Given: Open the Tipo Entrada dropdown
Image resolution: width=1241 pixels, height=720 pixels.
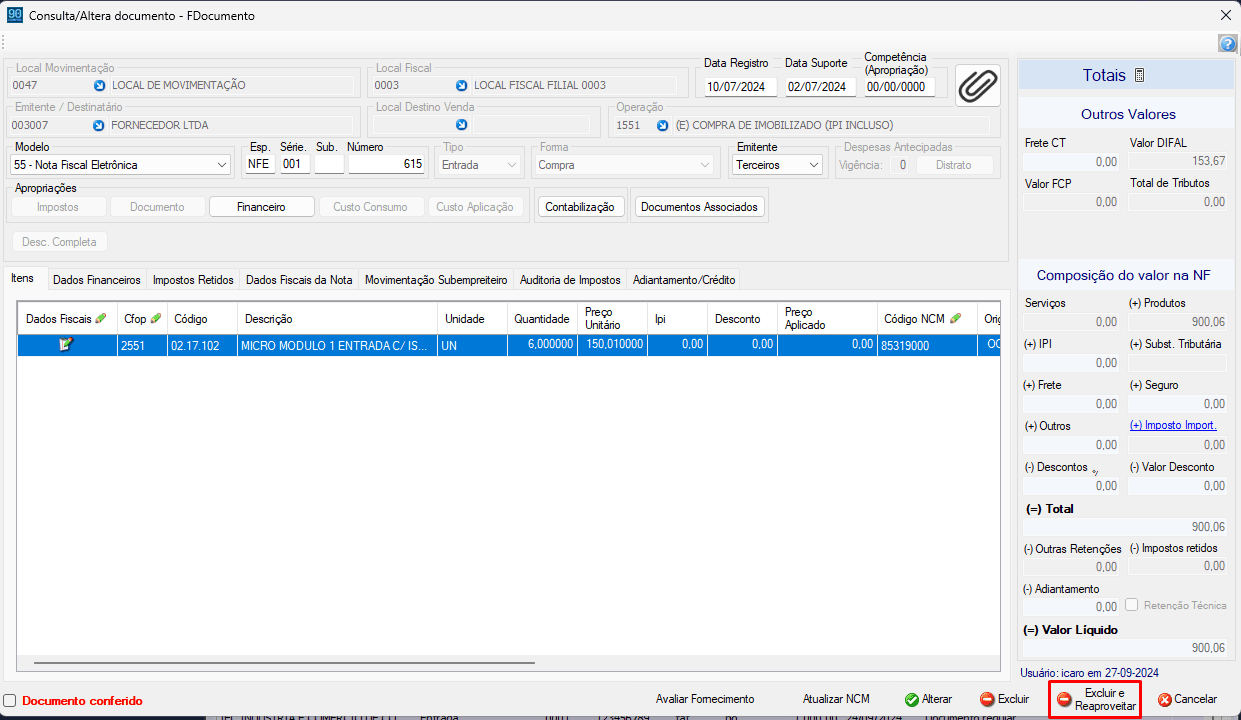Looking at the screenshot, I should pos(512,165).
